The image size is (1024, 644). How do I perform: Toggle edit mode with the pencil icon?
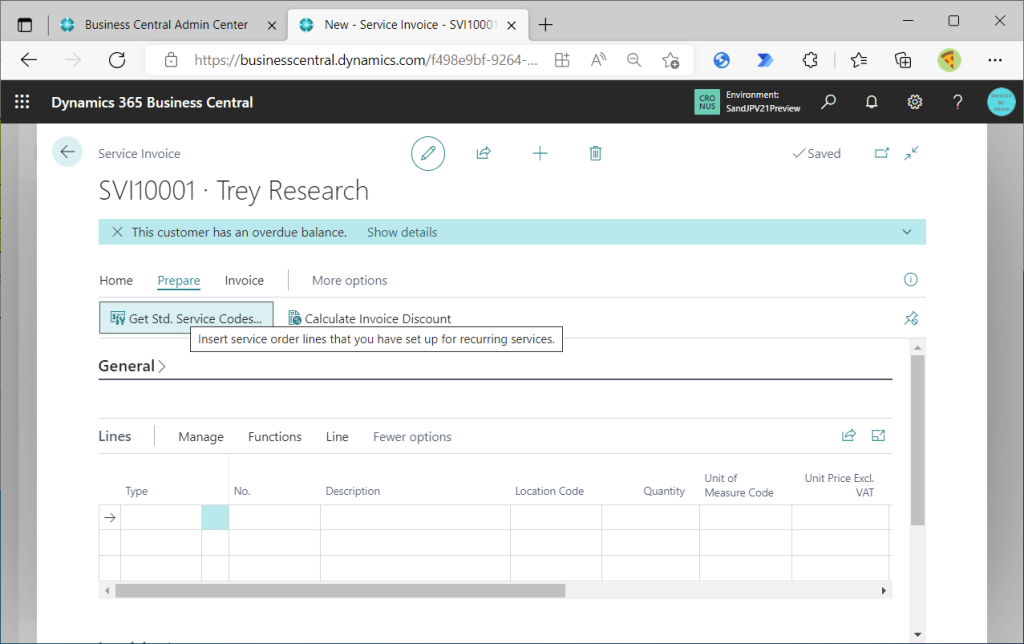click(x=428, y=153)
